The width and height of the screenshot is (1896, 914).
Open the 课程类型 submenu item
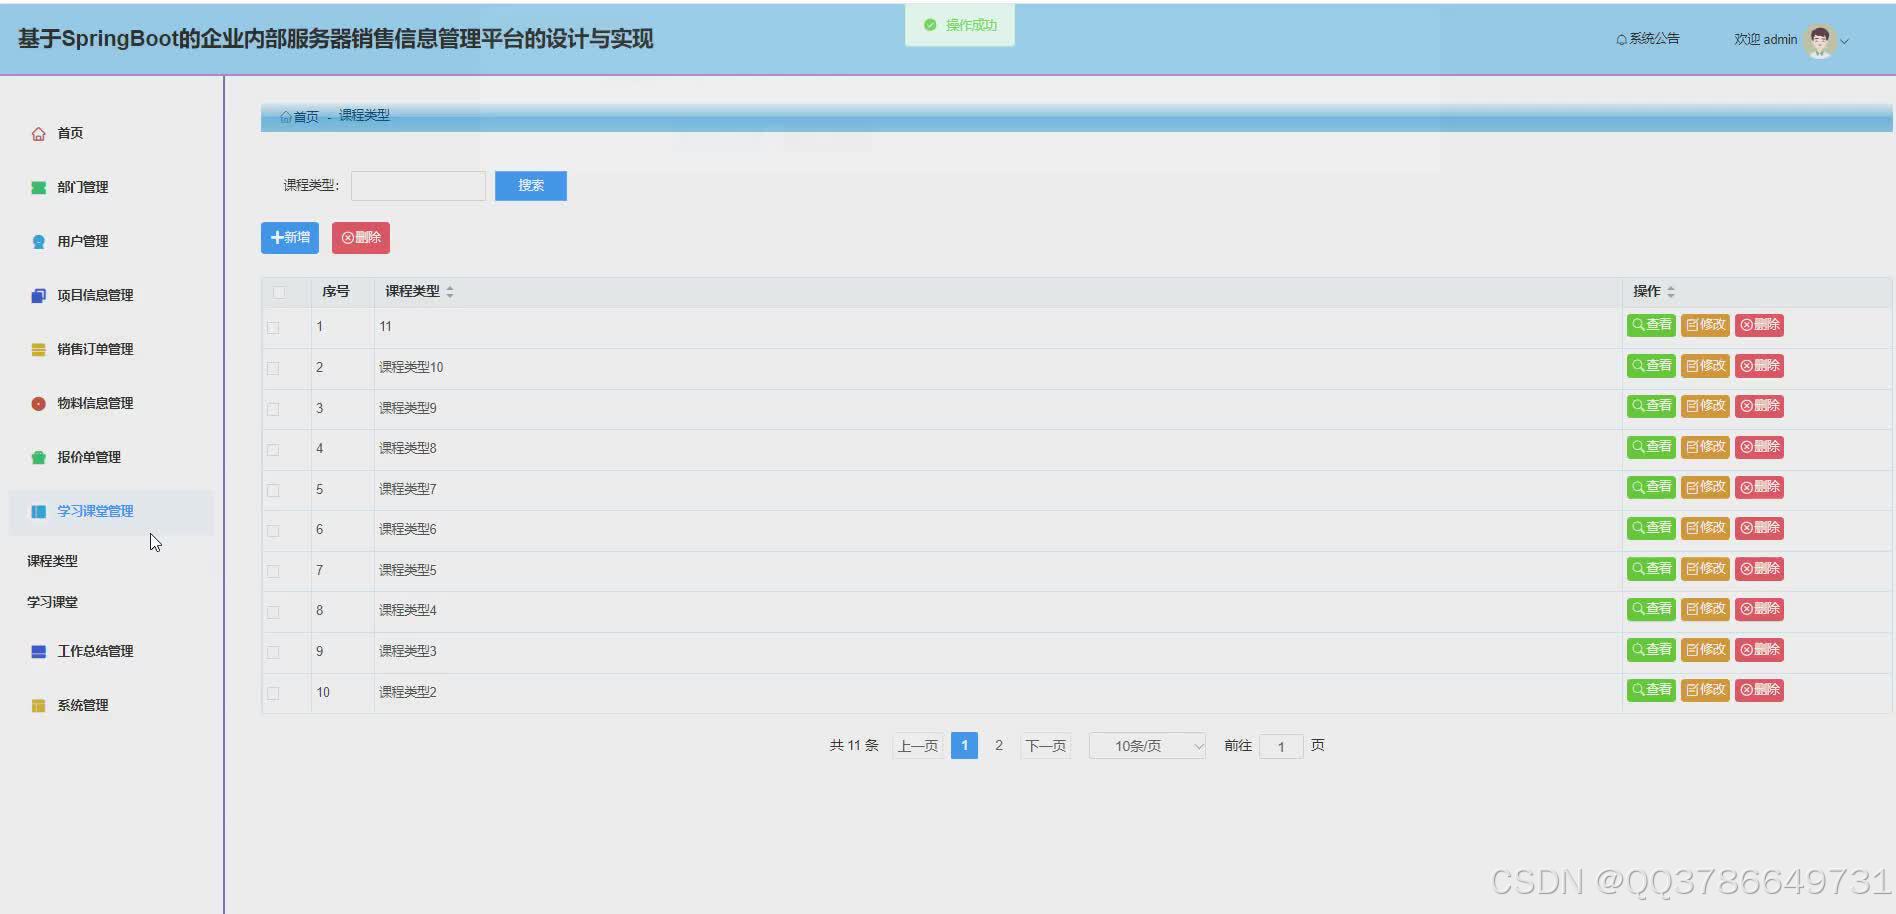(x=53, y=562)
